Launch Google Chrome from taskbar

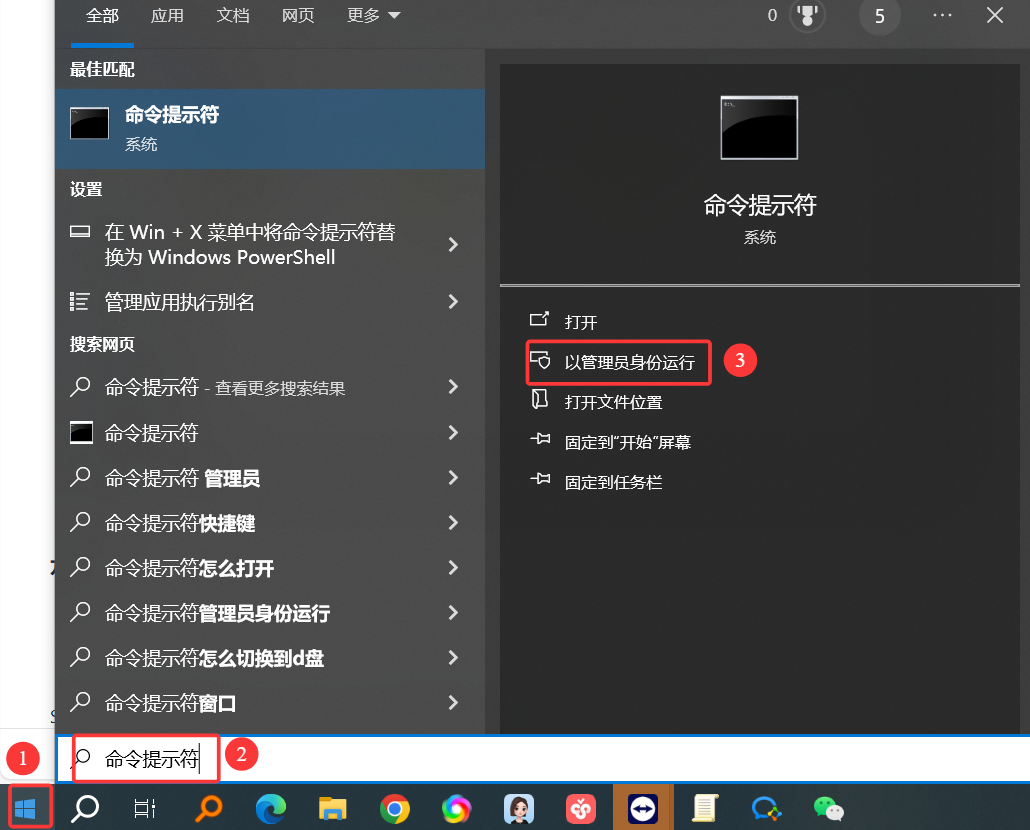tap(395, 808)
